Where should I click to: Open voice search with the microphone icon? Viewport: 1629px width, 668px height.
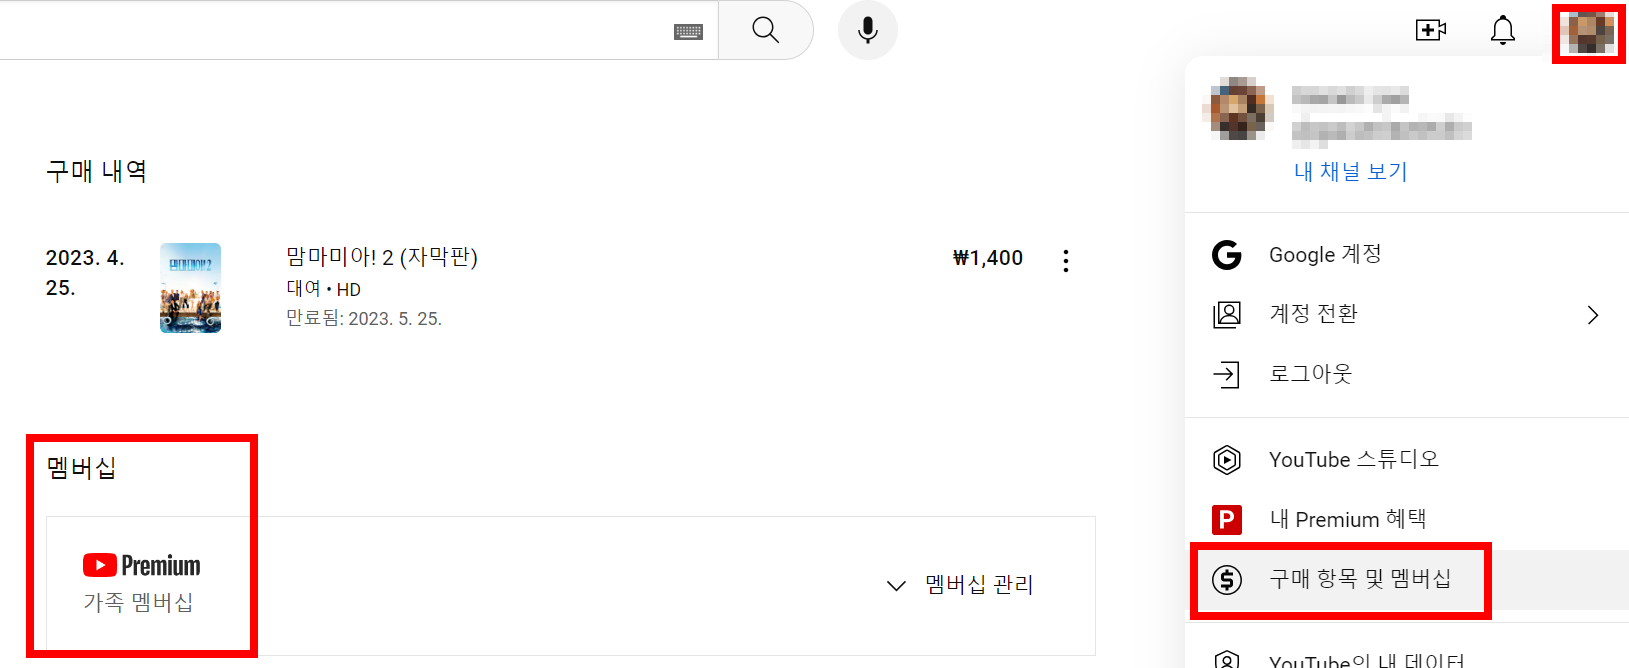coord(866,30)
